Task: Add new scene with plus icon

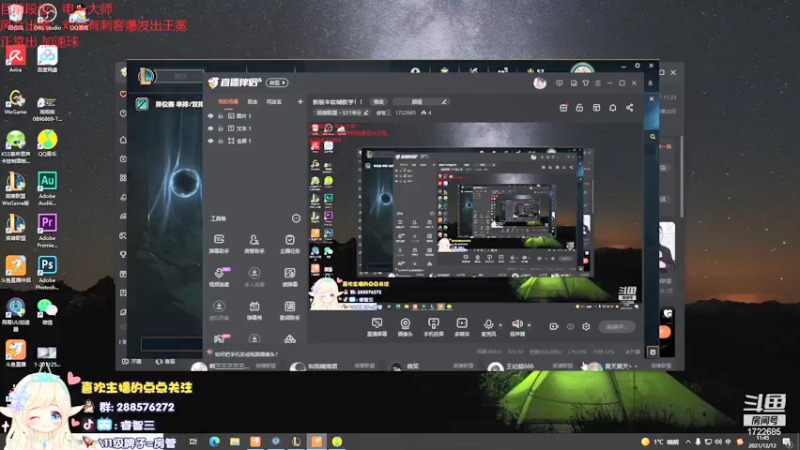Action: [x=300, y=102]
